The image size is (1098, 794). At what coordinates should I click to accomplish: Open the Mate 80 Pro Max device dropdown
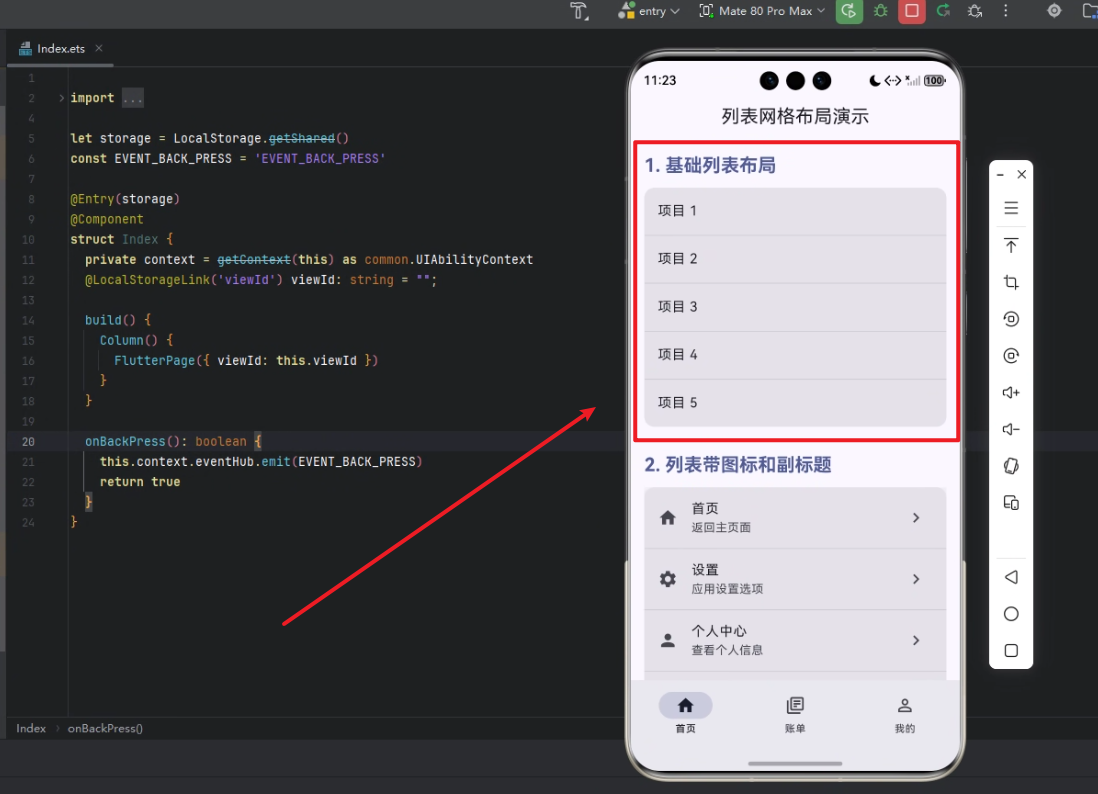tap(763, 11)
